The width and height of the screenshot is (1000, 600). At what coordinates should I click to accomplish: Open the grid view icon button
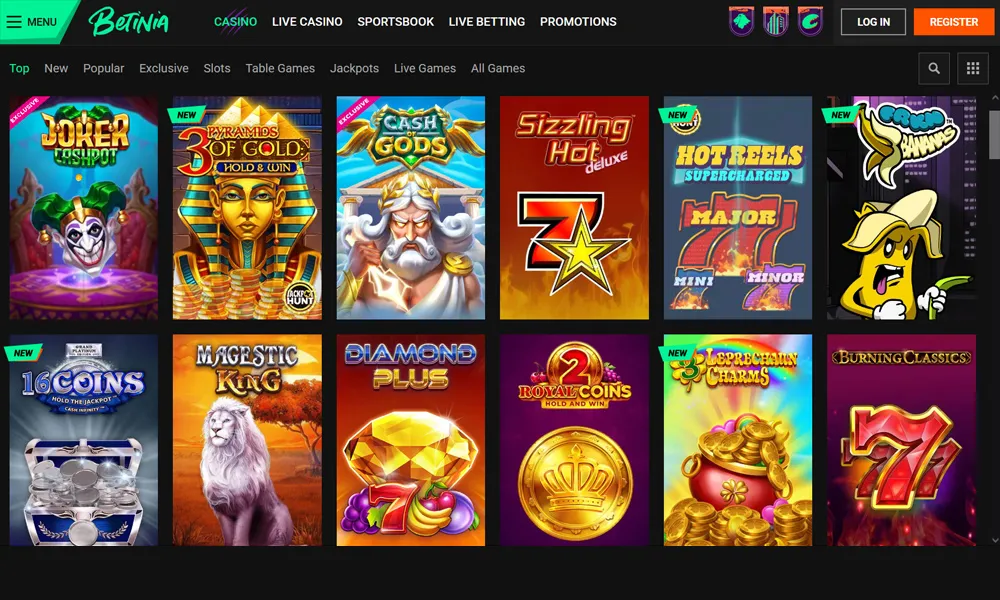click(973, 68)
